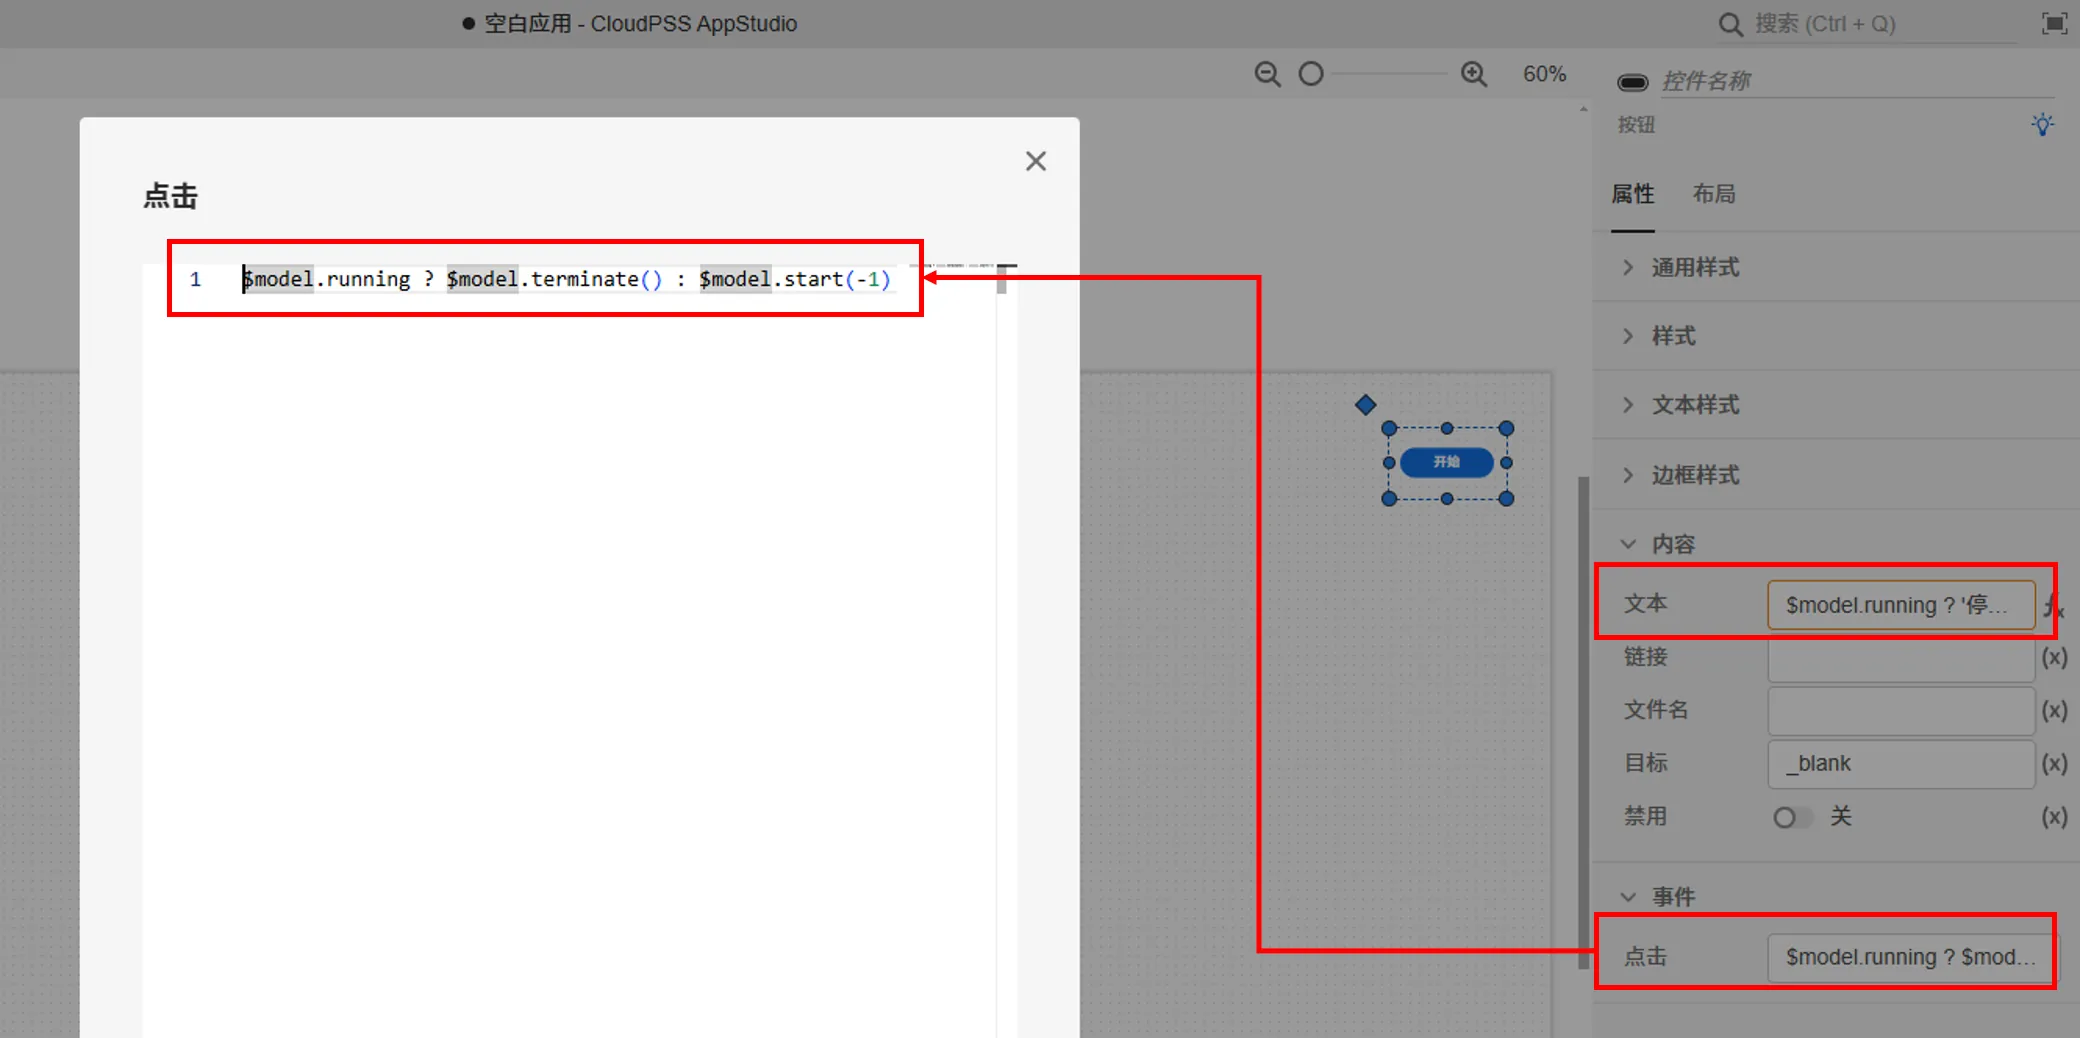The image size is (2080, 1038).
Task: Toggle expression mode fx icon for 文本
Action: 2053,605
